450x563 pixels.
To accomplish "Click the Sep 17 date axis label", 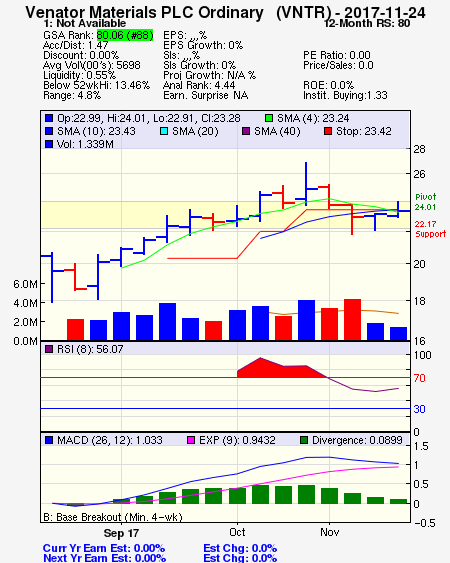I will [x=121, y=533].
